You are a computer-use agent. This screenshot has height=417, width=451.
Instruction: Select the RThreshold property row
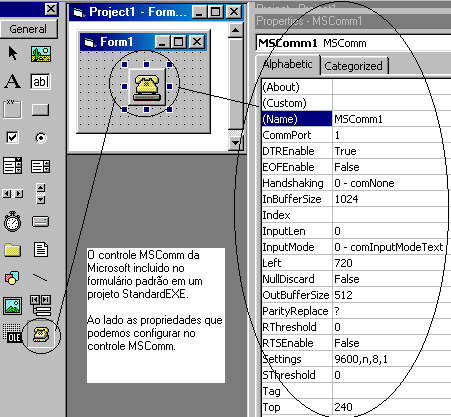(356, 327)
